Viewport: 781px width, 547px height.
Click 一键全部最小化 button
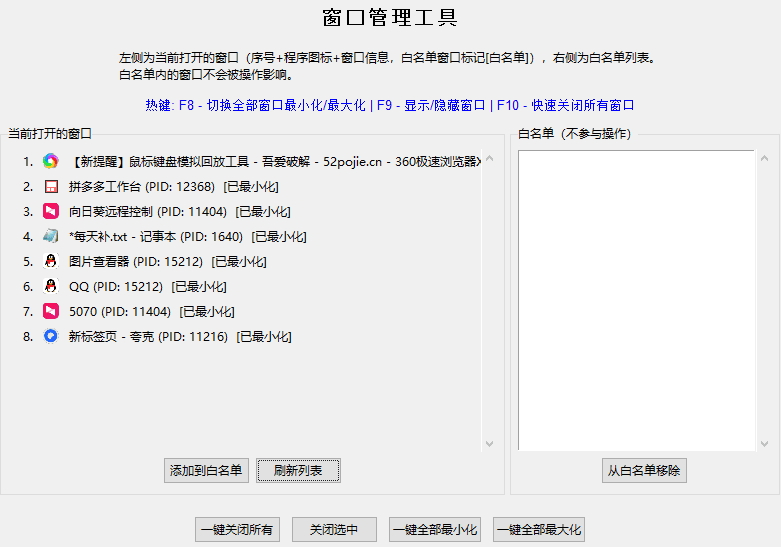pyautogui.click(x=435, y=530)
